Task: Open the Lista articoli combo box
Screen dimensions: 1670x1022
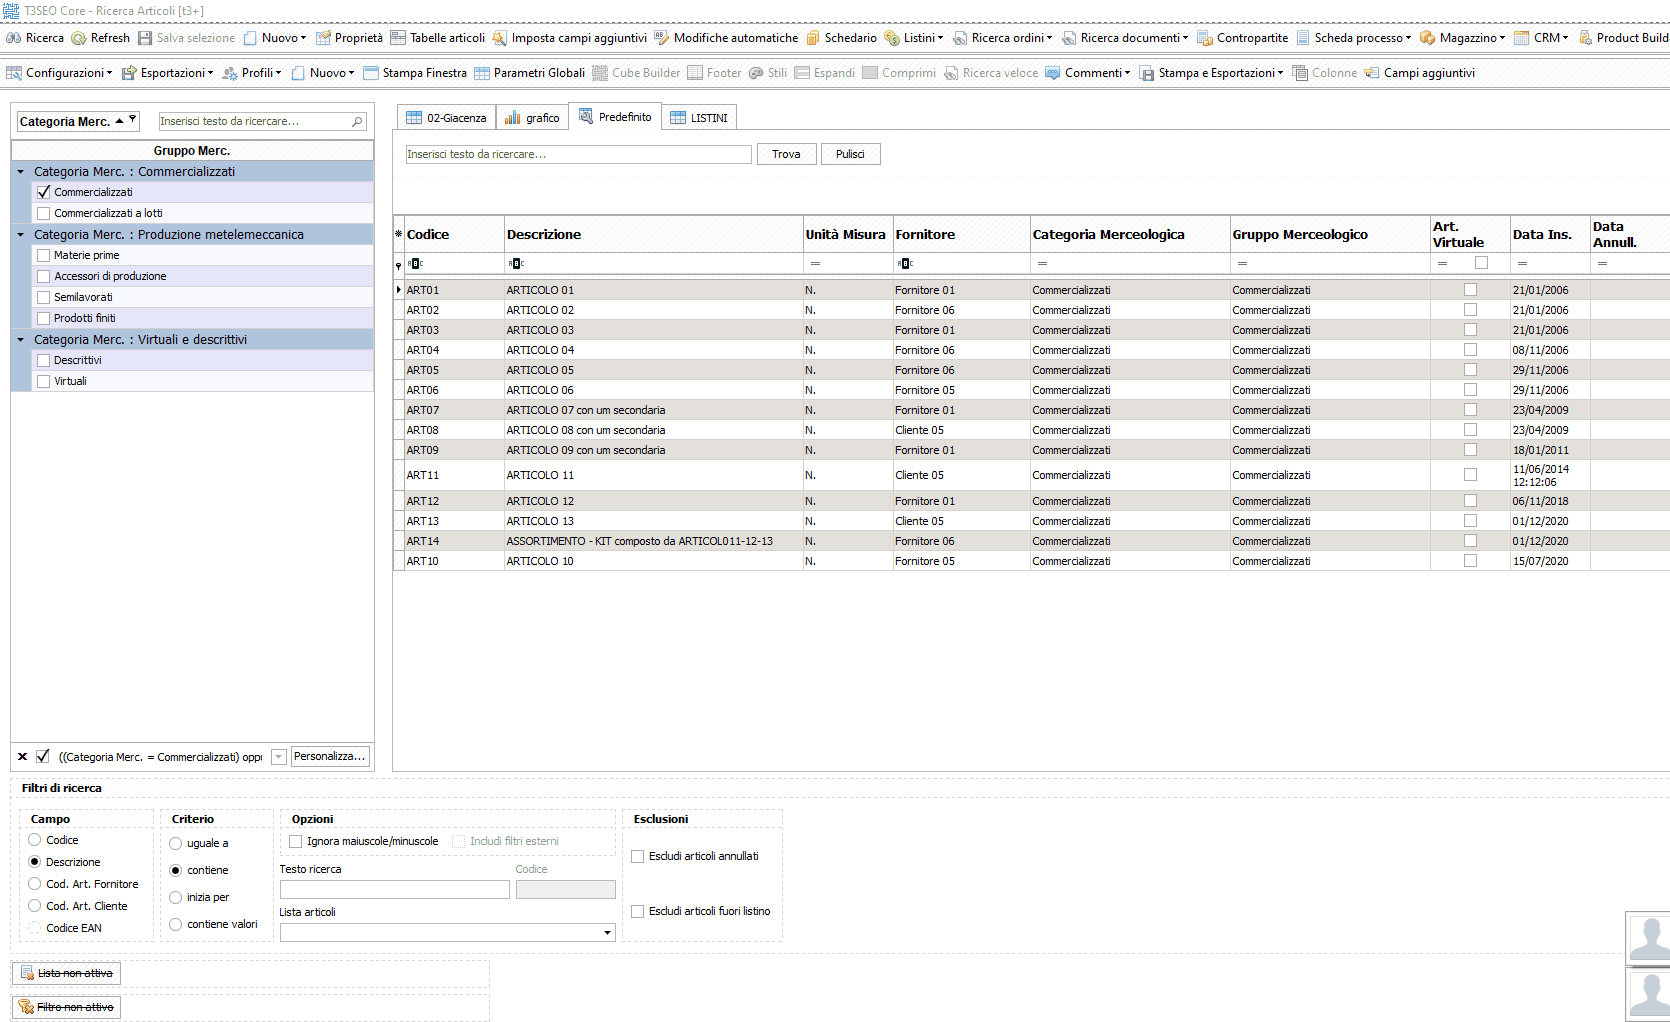Action: coord(607,932)
